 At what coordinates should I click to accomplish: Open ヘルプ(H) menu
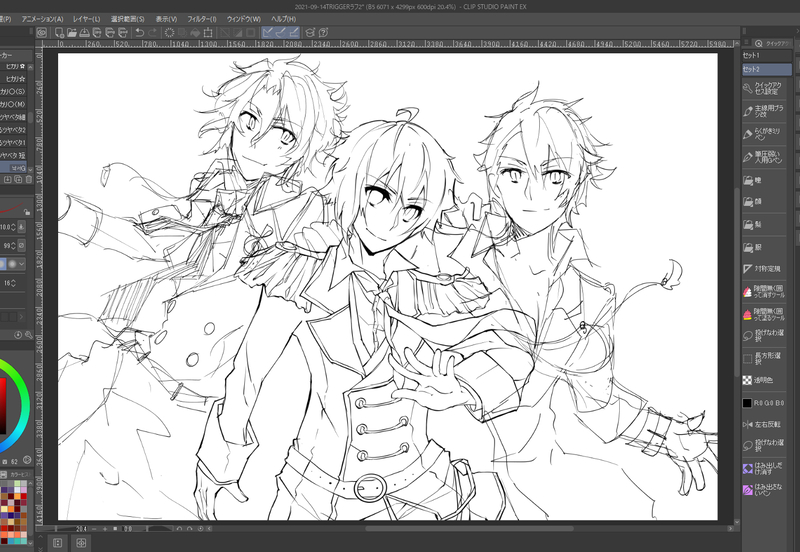click(x=284, y=19)
